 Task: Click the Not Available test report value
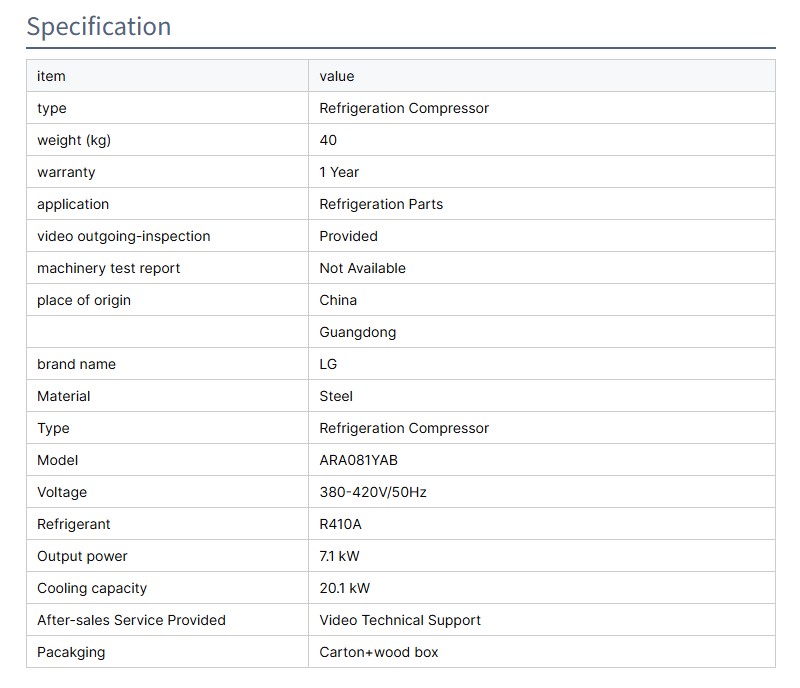[x=362, y=268]
